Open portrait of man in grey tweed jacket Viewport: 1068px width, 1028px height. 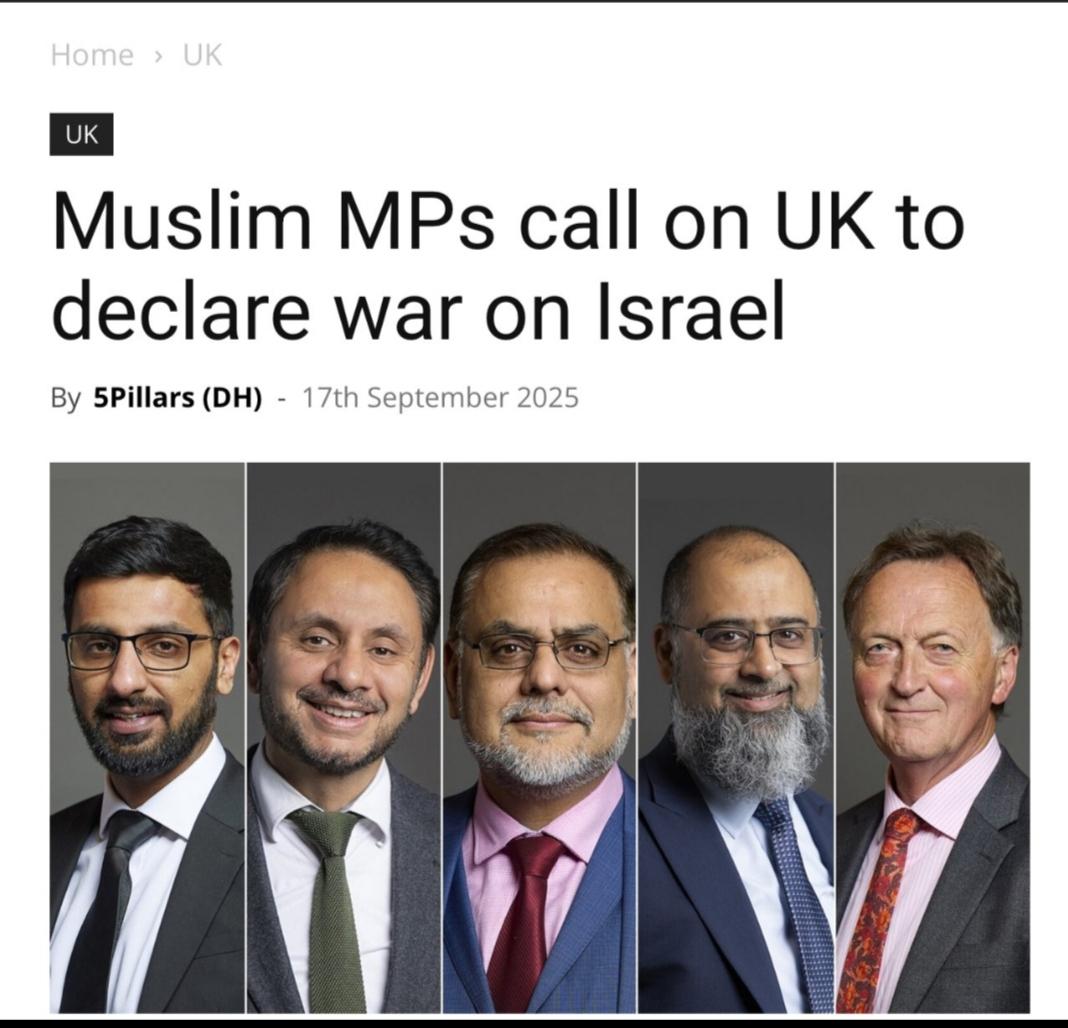(x=344, y=737)
